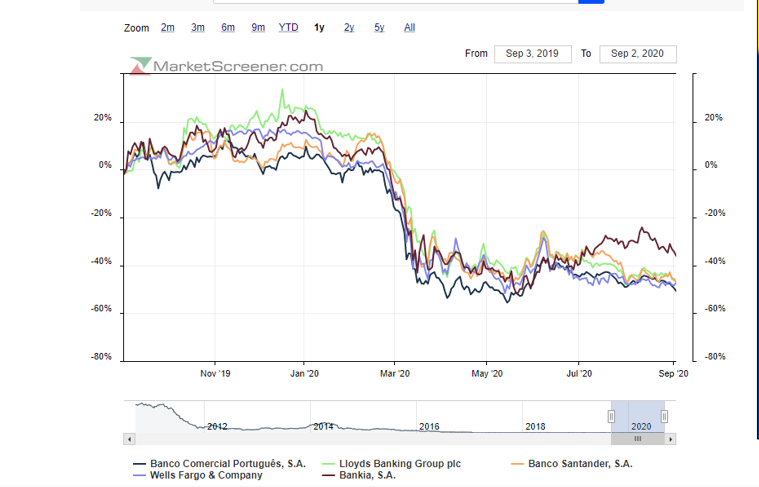759x487 pixels.
Task: Set zoom range to 5y
Action: click(379, 28)
